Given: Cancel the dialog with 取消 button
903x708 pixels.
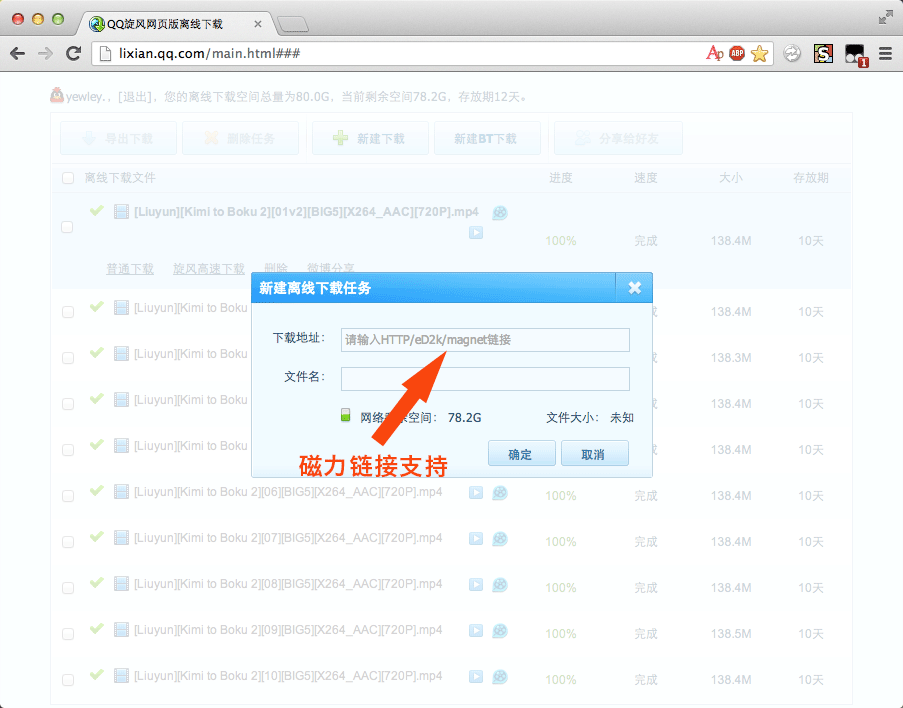Looking at the screenshot, I should point(594,454).
